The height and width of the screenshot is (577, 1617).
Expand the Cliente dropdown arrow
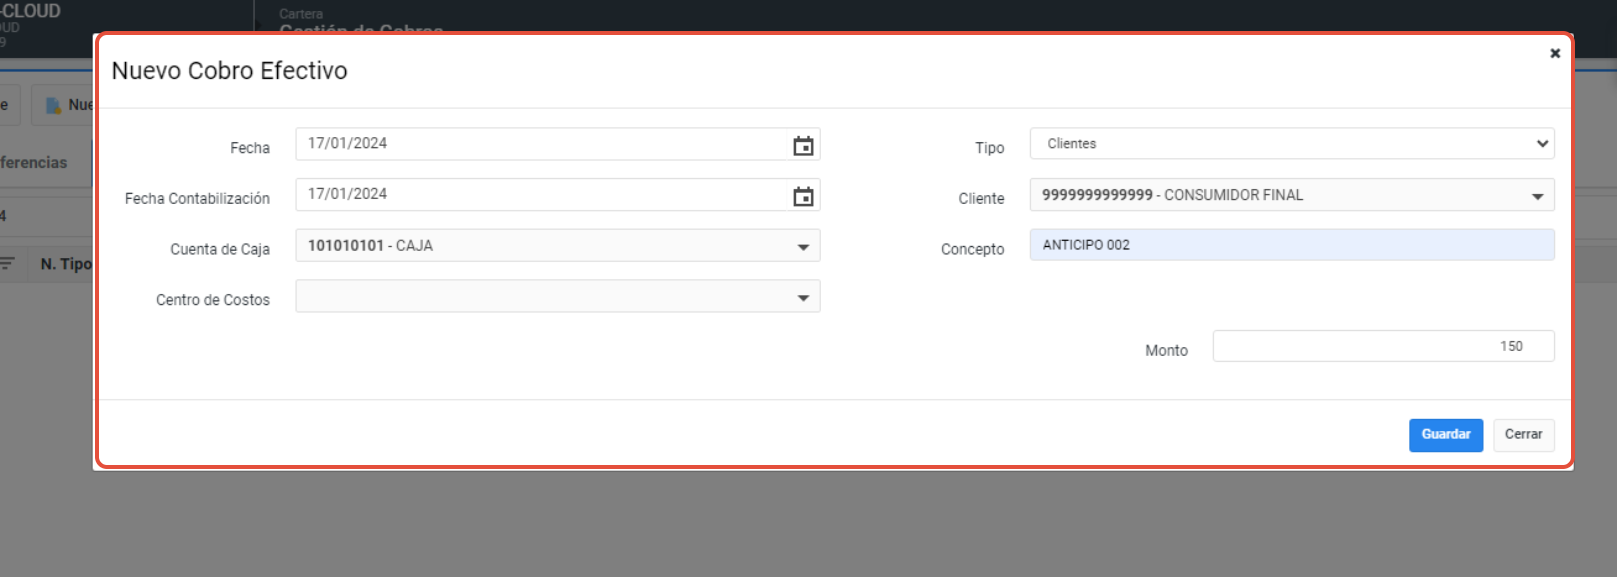1537,196
